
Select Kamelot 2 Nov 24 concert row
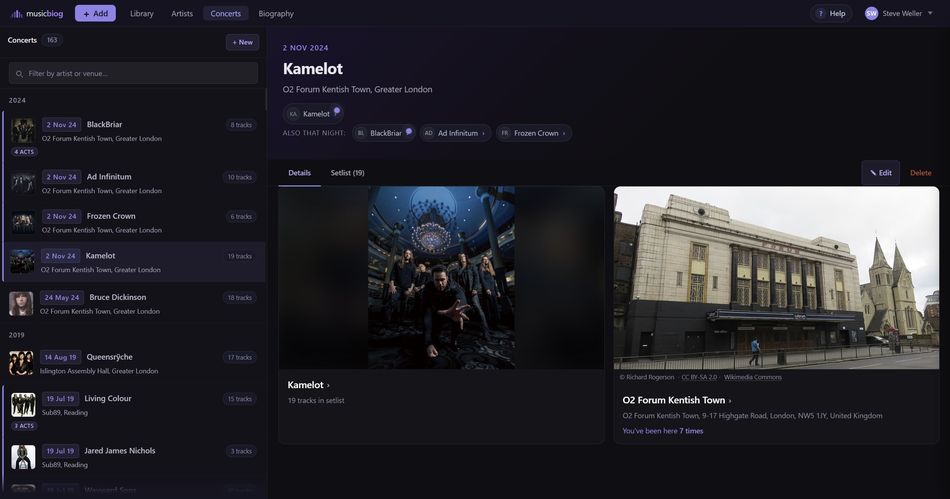135,262
